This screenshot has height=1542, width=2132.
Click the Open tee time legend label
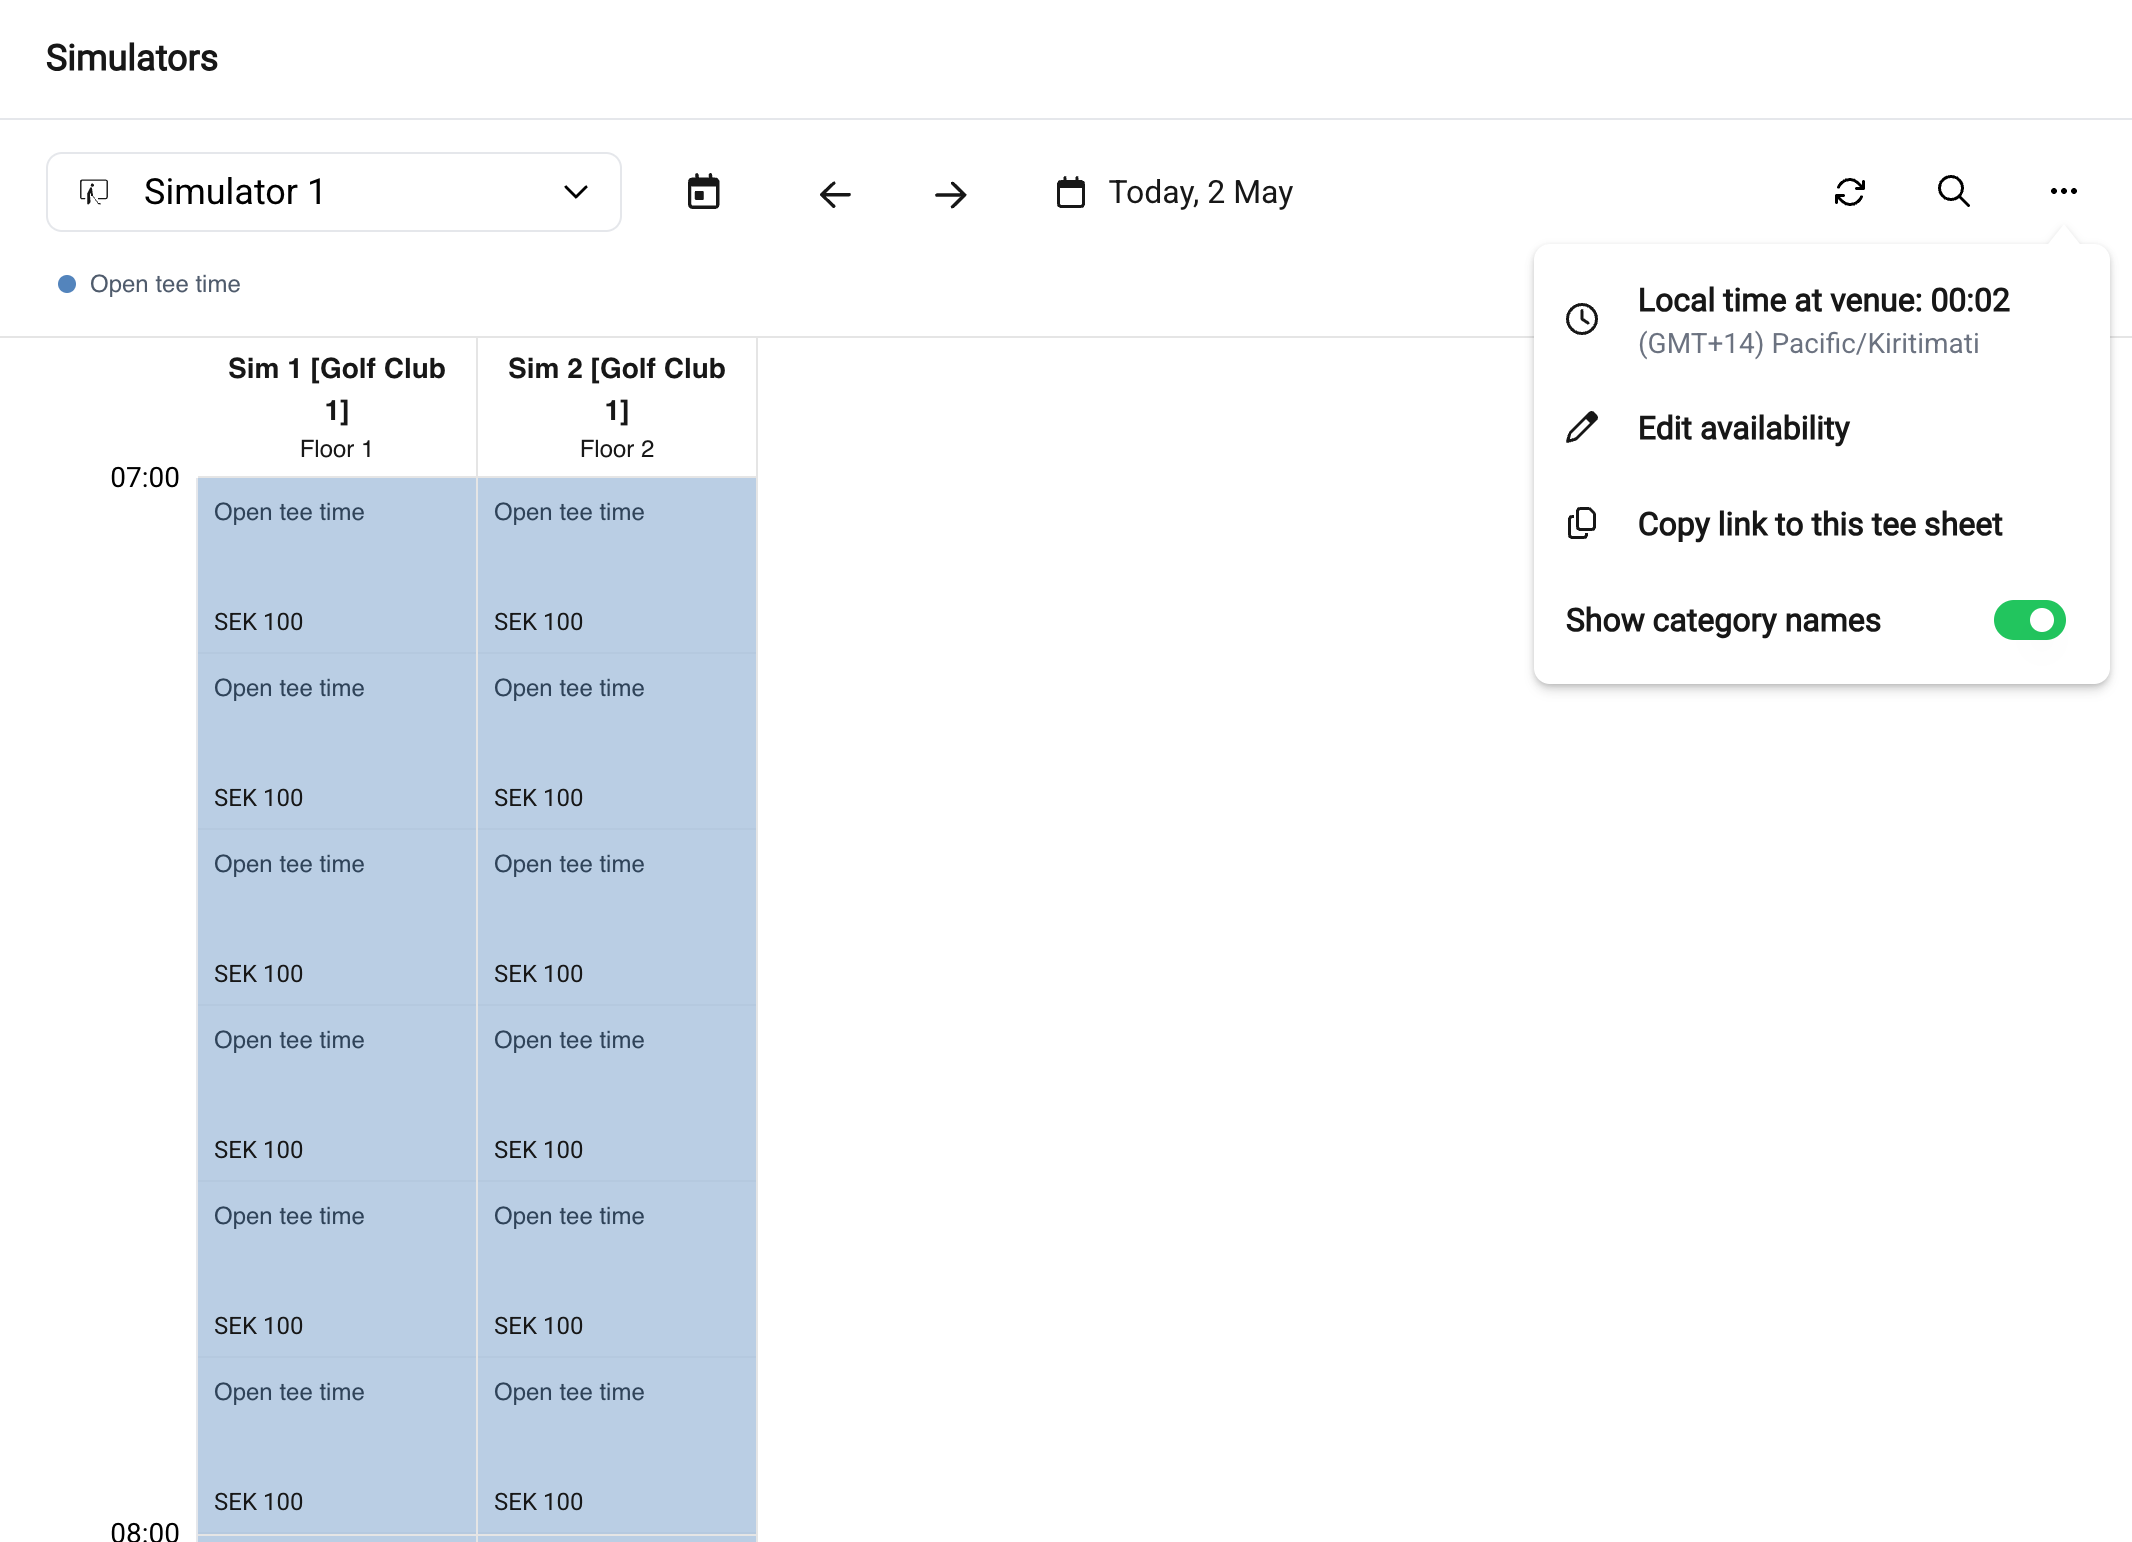tap(165, 284)
